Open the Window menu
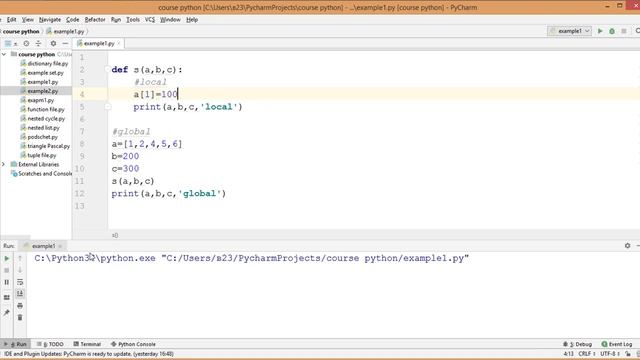 click(x=170, y=20)
